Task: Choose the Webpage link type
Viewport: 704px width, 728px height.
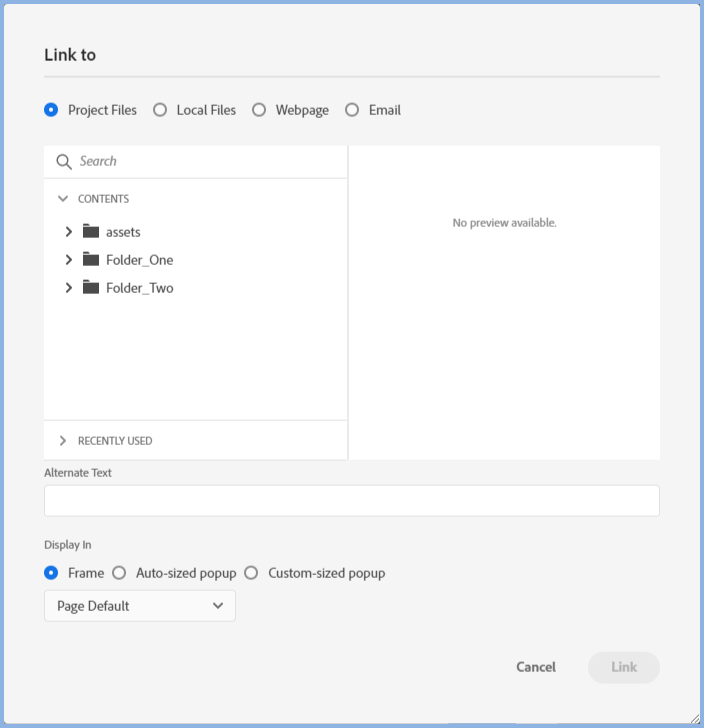Action: tap(259, 110)
